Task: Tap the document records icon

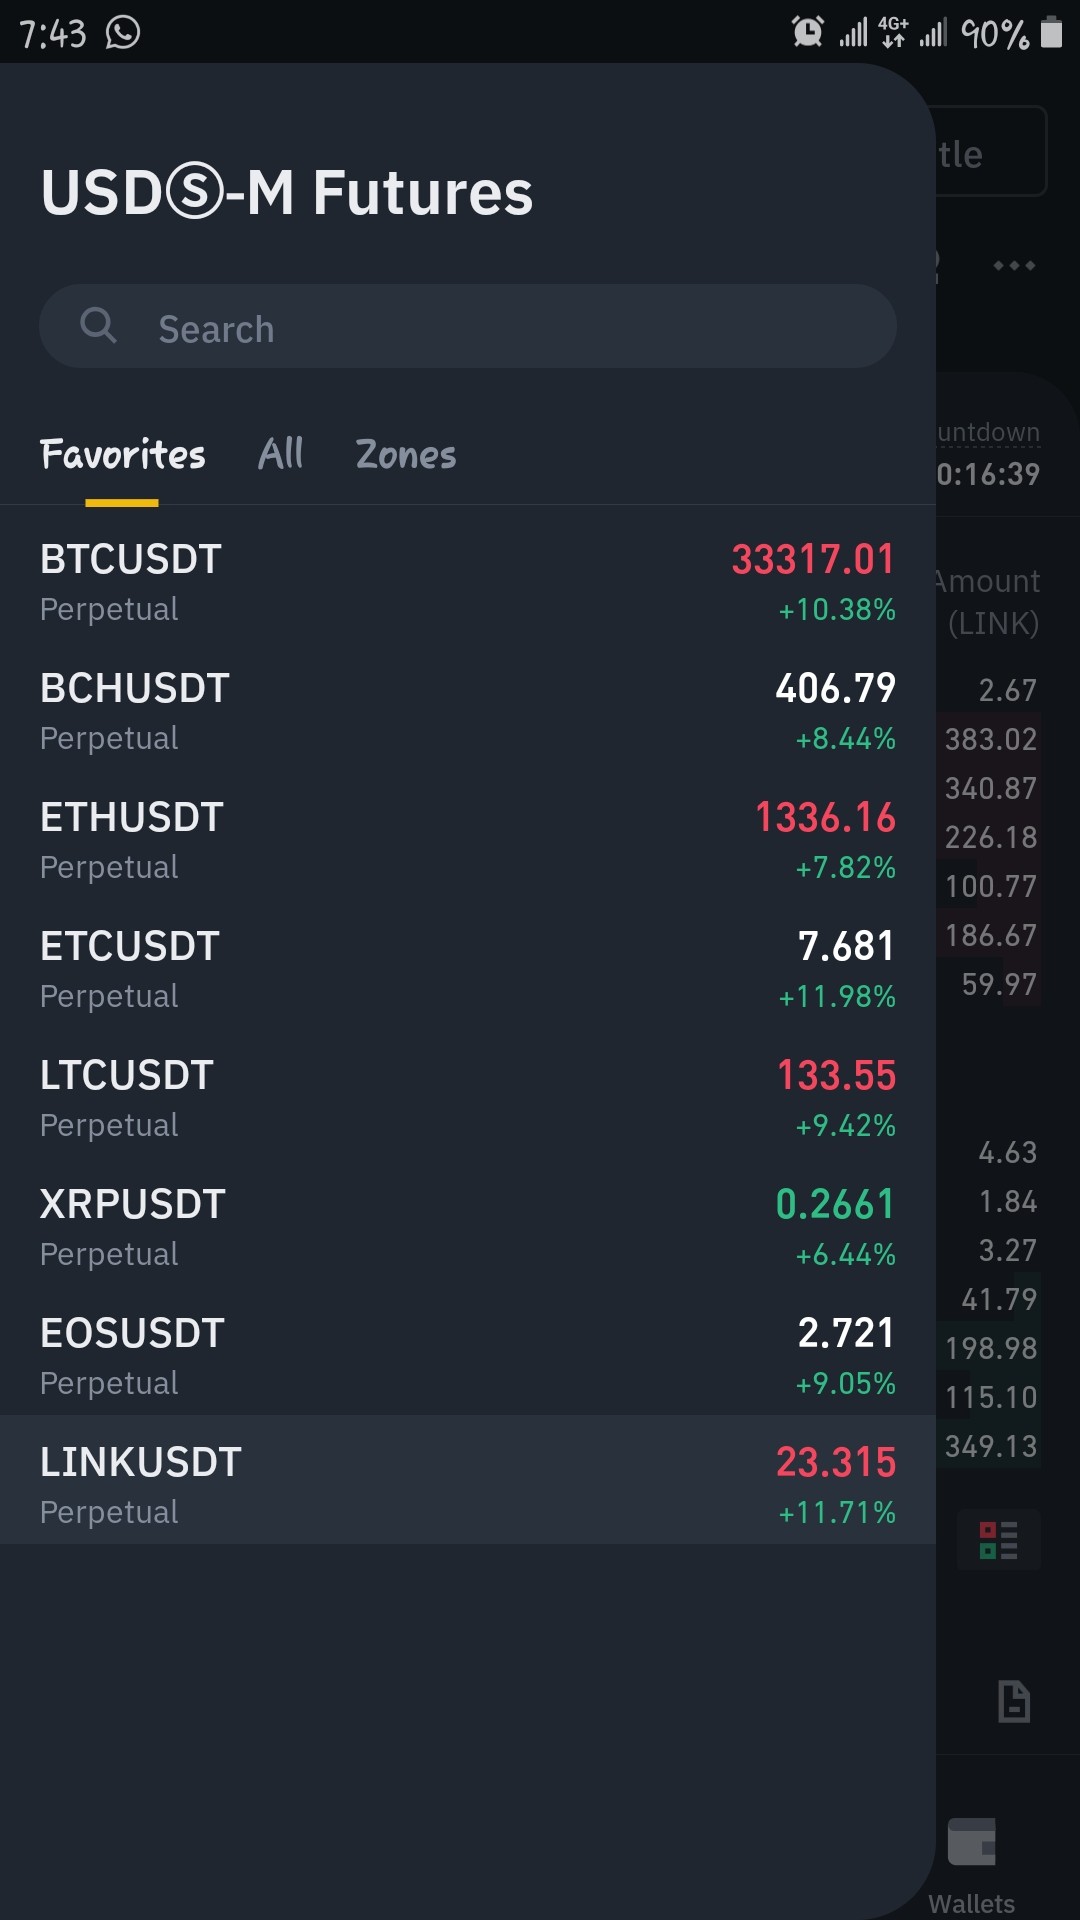Action: point(1014,1701)
